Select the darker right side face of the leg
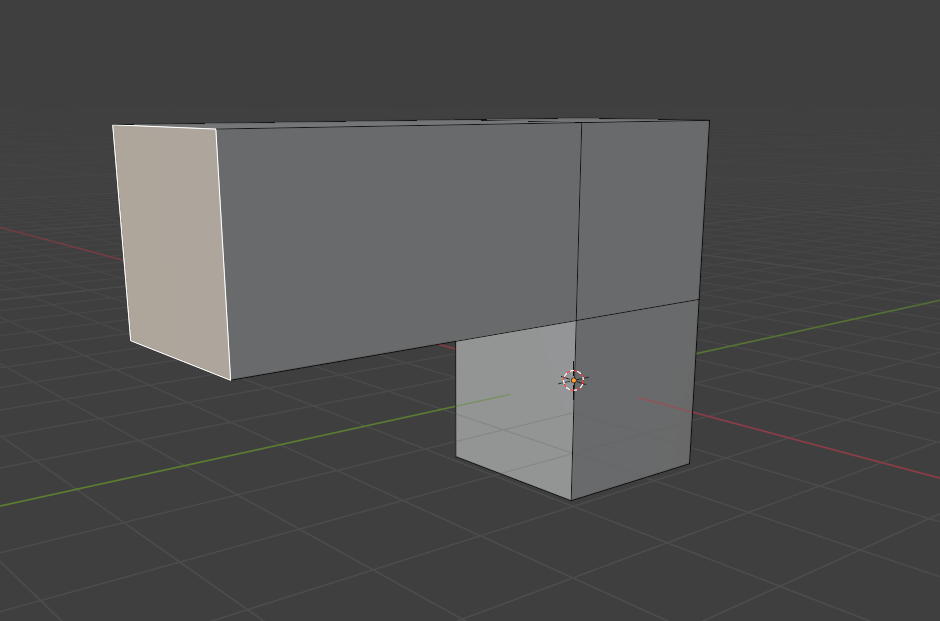Screen dimensions: 940x621 pyautogui.click(x=633, y=399)
